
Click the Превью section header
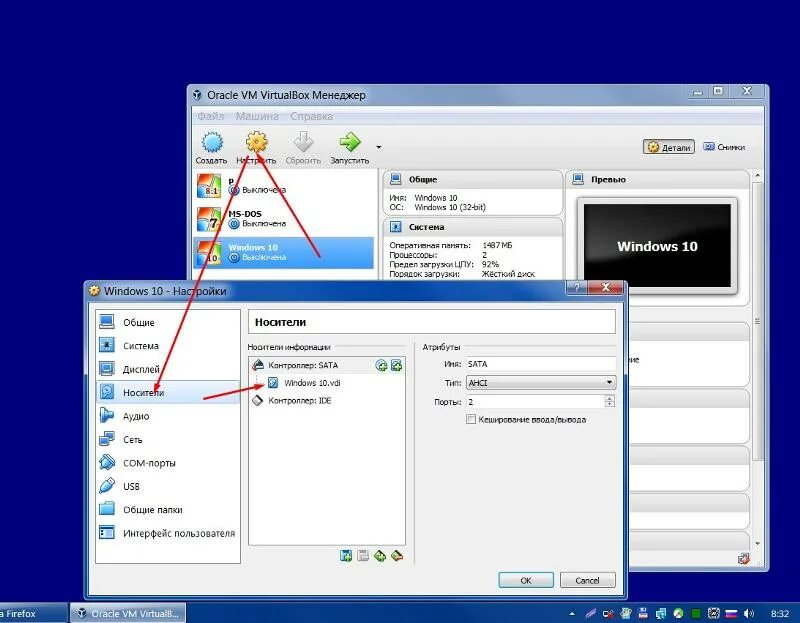point(657,180)
